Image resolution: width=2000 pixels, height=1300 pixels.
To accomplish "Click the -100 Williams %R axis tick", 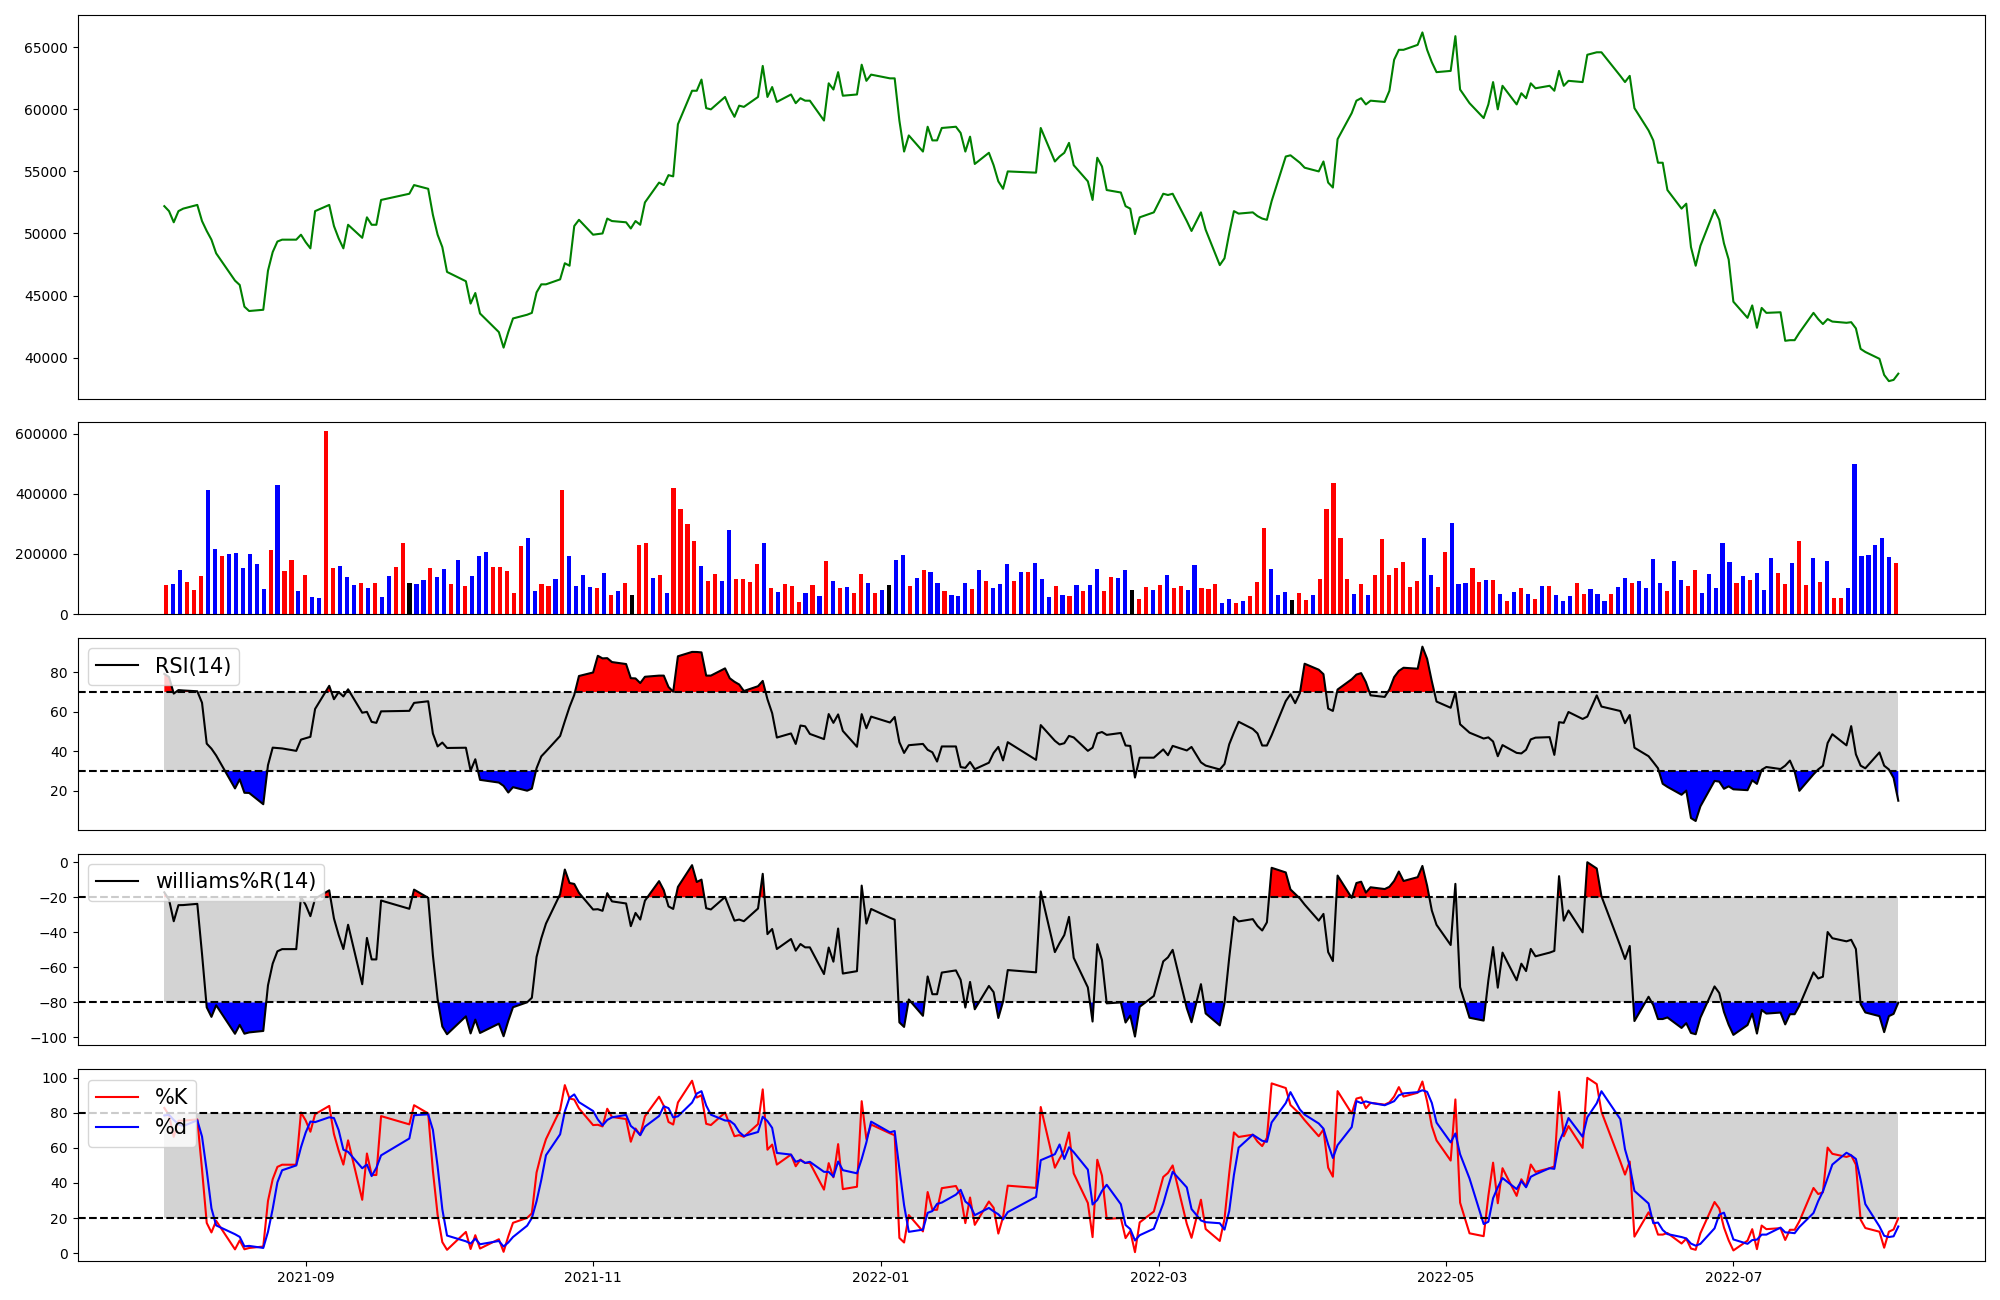I will pyautogui.click(x=49, y=1038).
